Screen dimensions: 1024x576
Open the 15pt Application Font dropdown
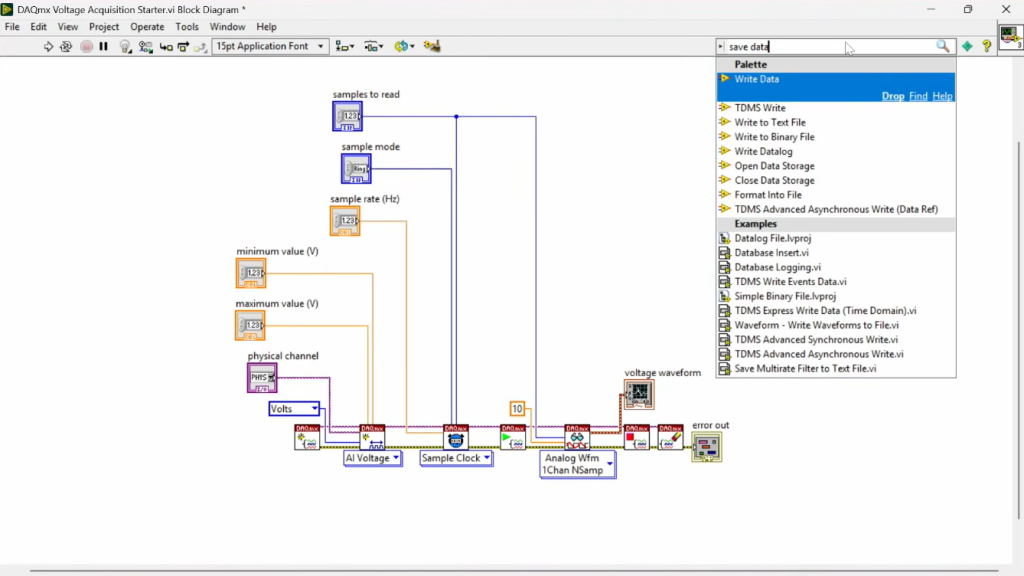click(x=270, y=46)
